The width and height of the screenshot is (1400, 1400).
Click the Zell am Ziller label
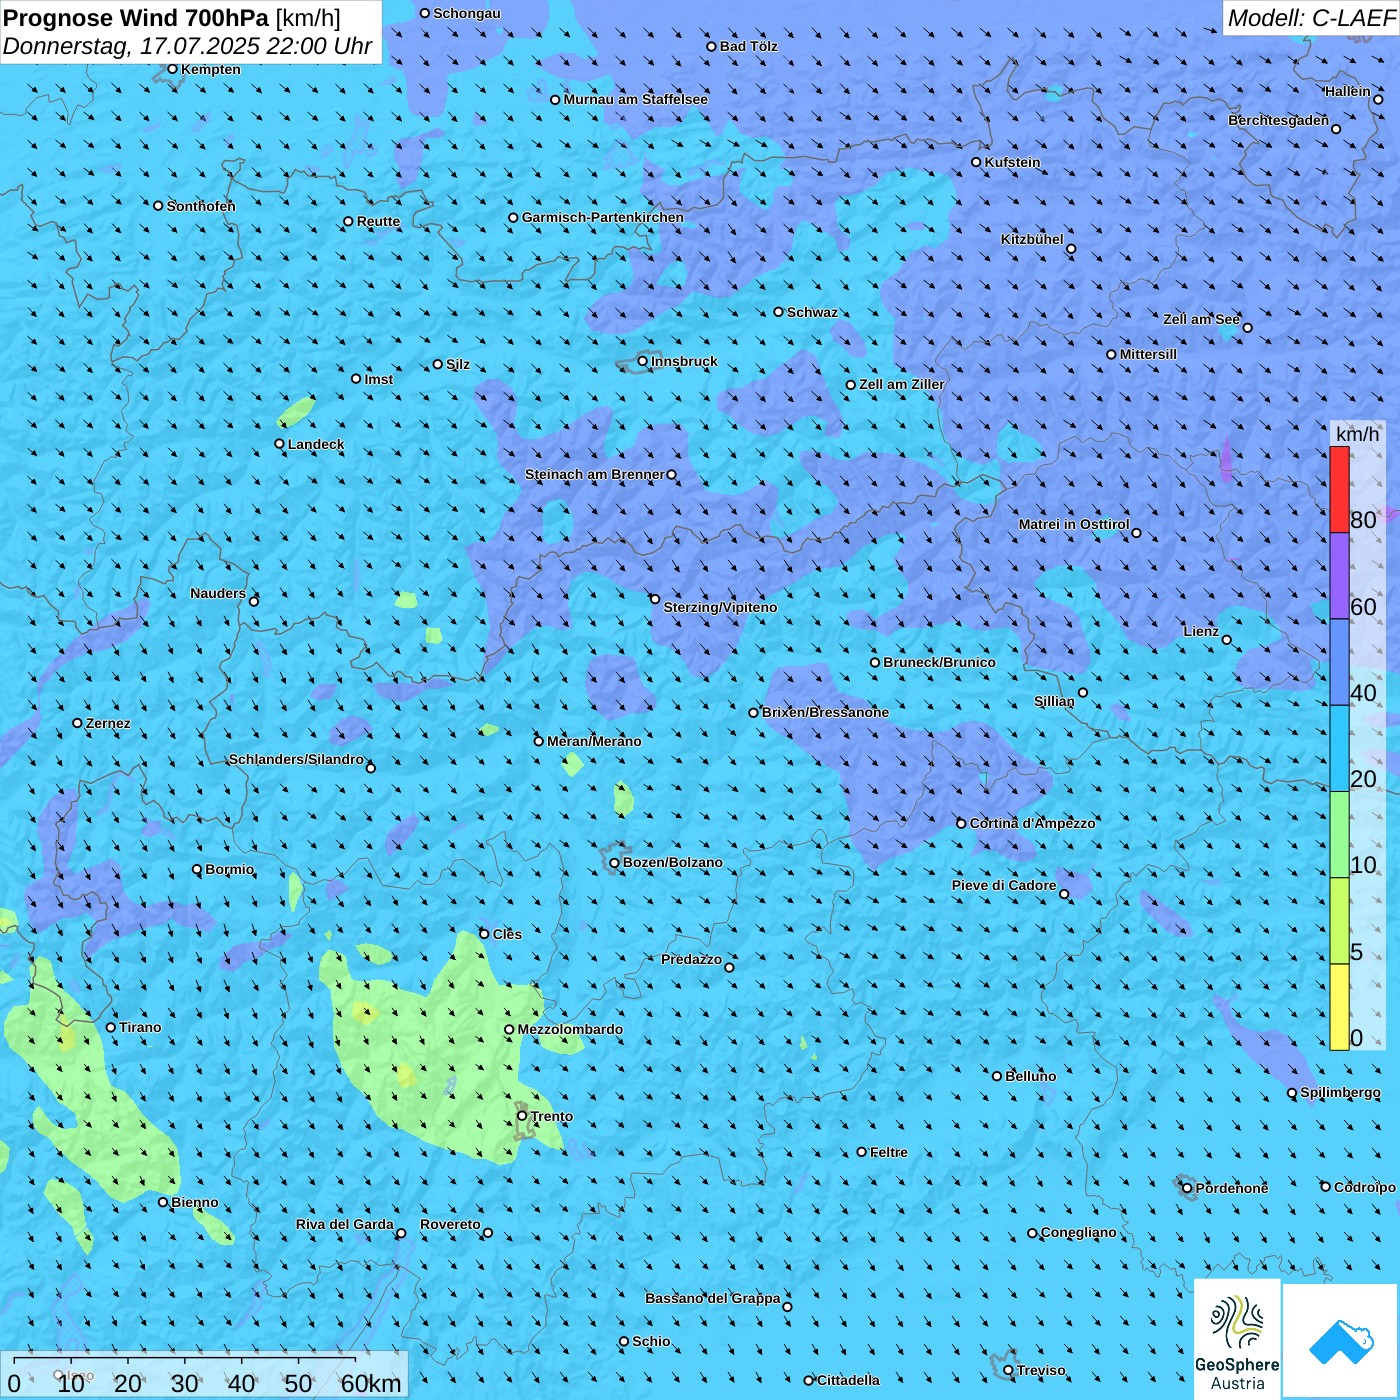click(901, 384)
